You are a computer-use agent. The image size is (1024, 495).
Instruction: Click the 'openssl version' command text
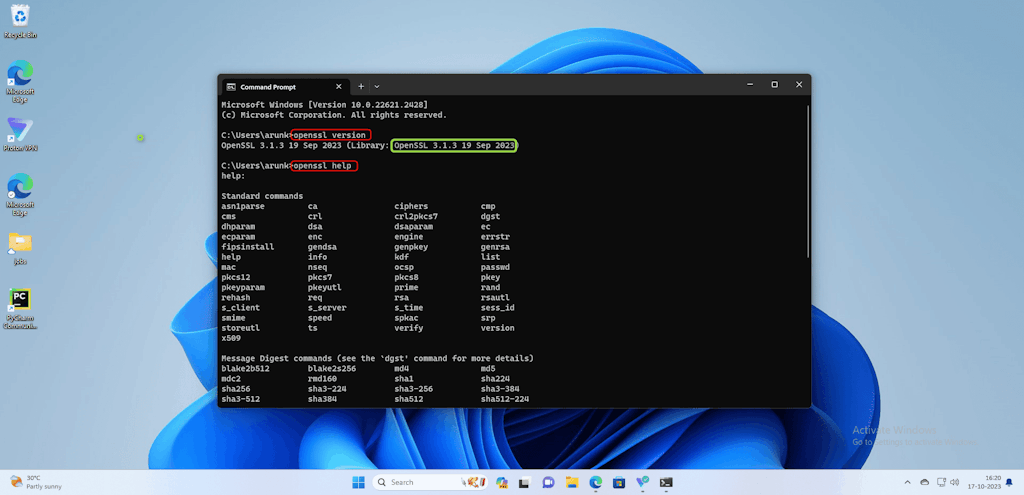click(x=330, y=135)
